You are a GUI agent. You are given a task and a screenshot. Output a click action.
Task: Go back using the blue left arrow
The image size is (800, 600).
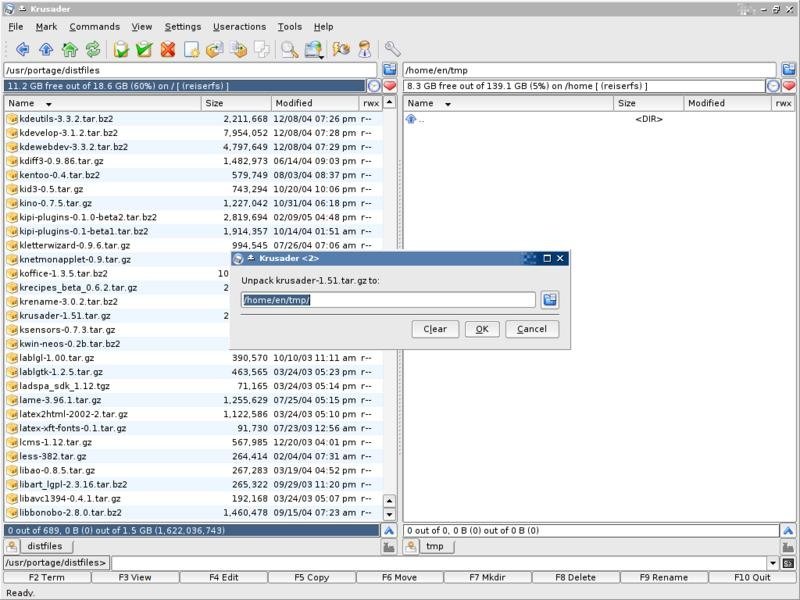[22, 49]
